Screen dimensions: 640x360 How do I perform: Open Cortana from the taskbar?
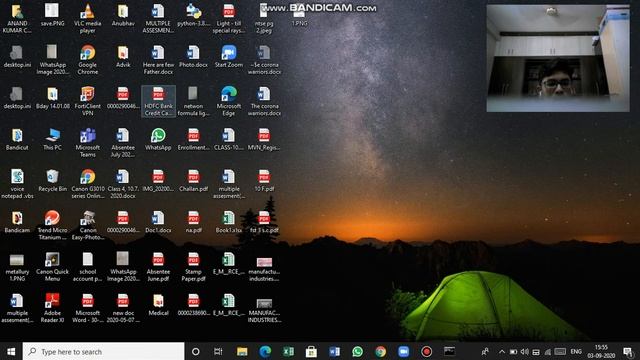(196, 351)
